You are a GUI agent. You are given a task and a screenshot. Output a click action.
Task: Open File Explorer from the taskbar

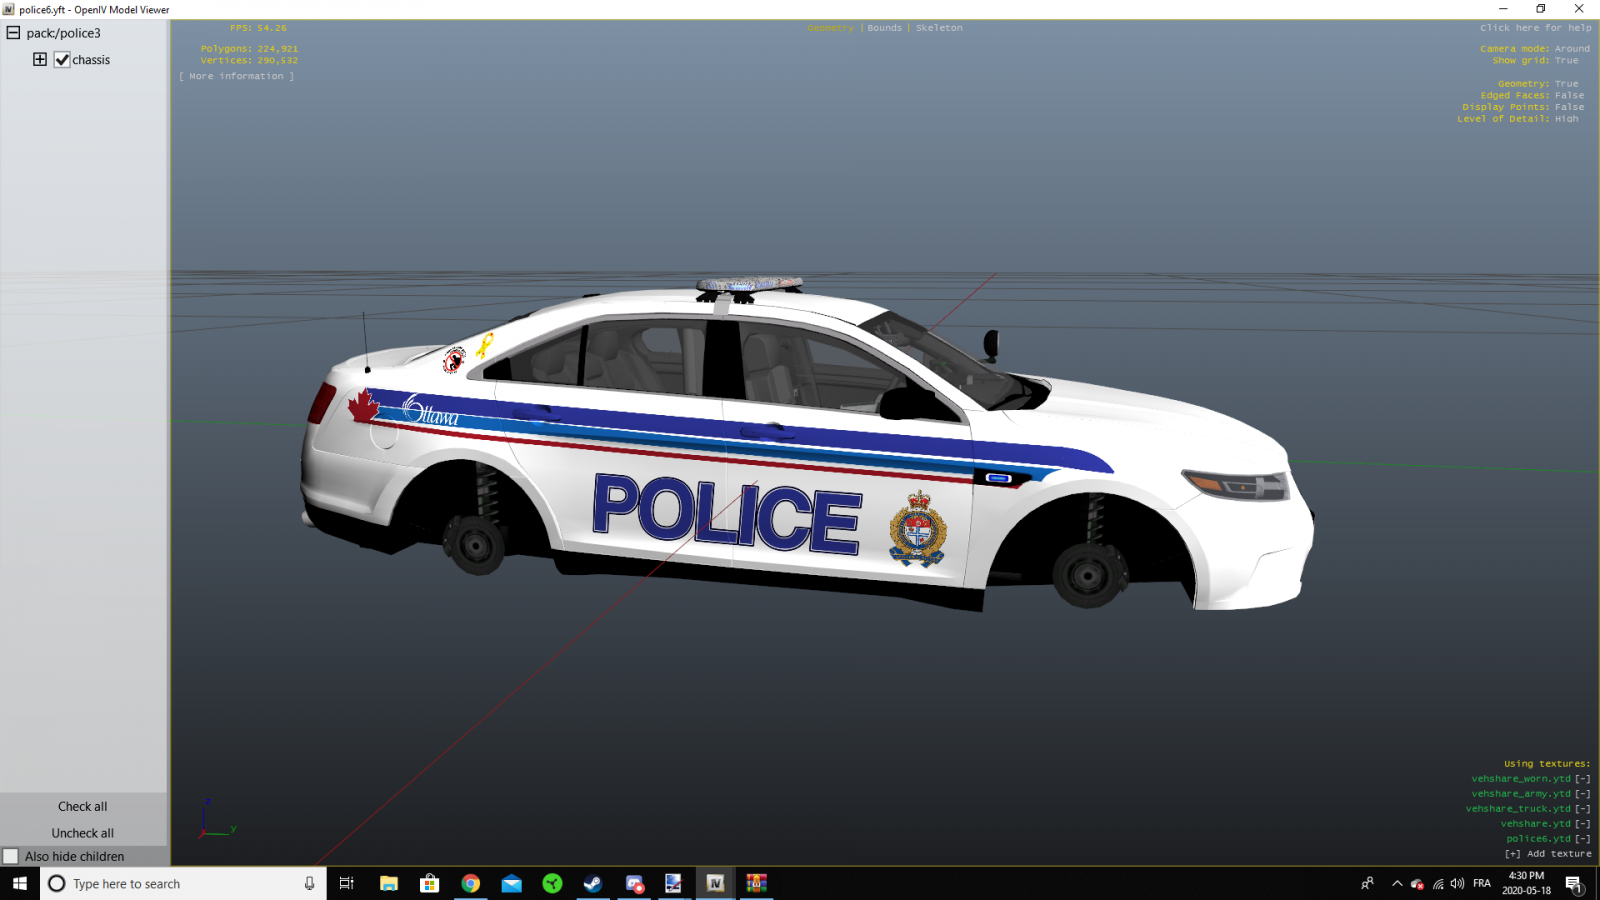coord(389,883)
